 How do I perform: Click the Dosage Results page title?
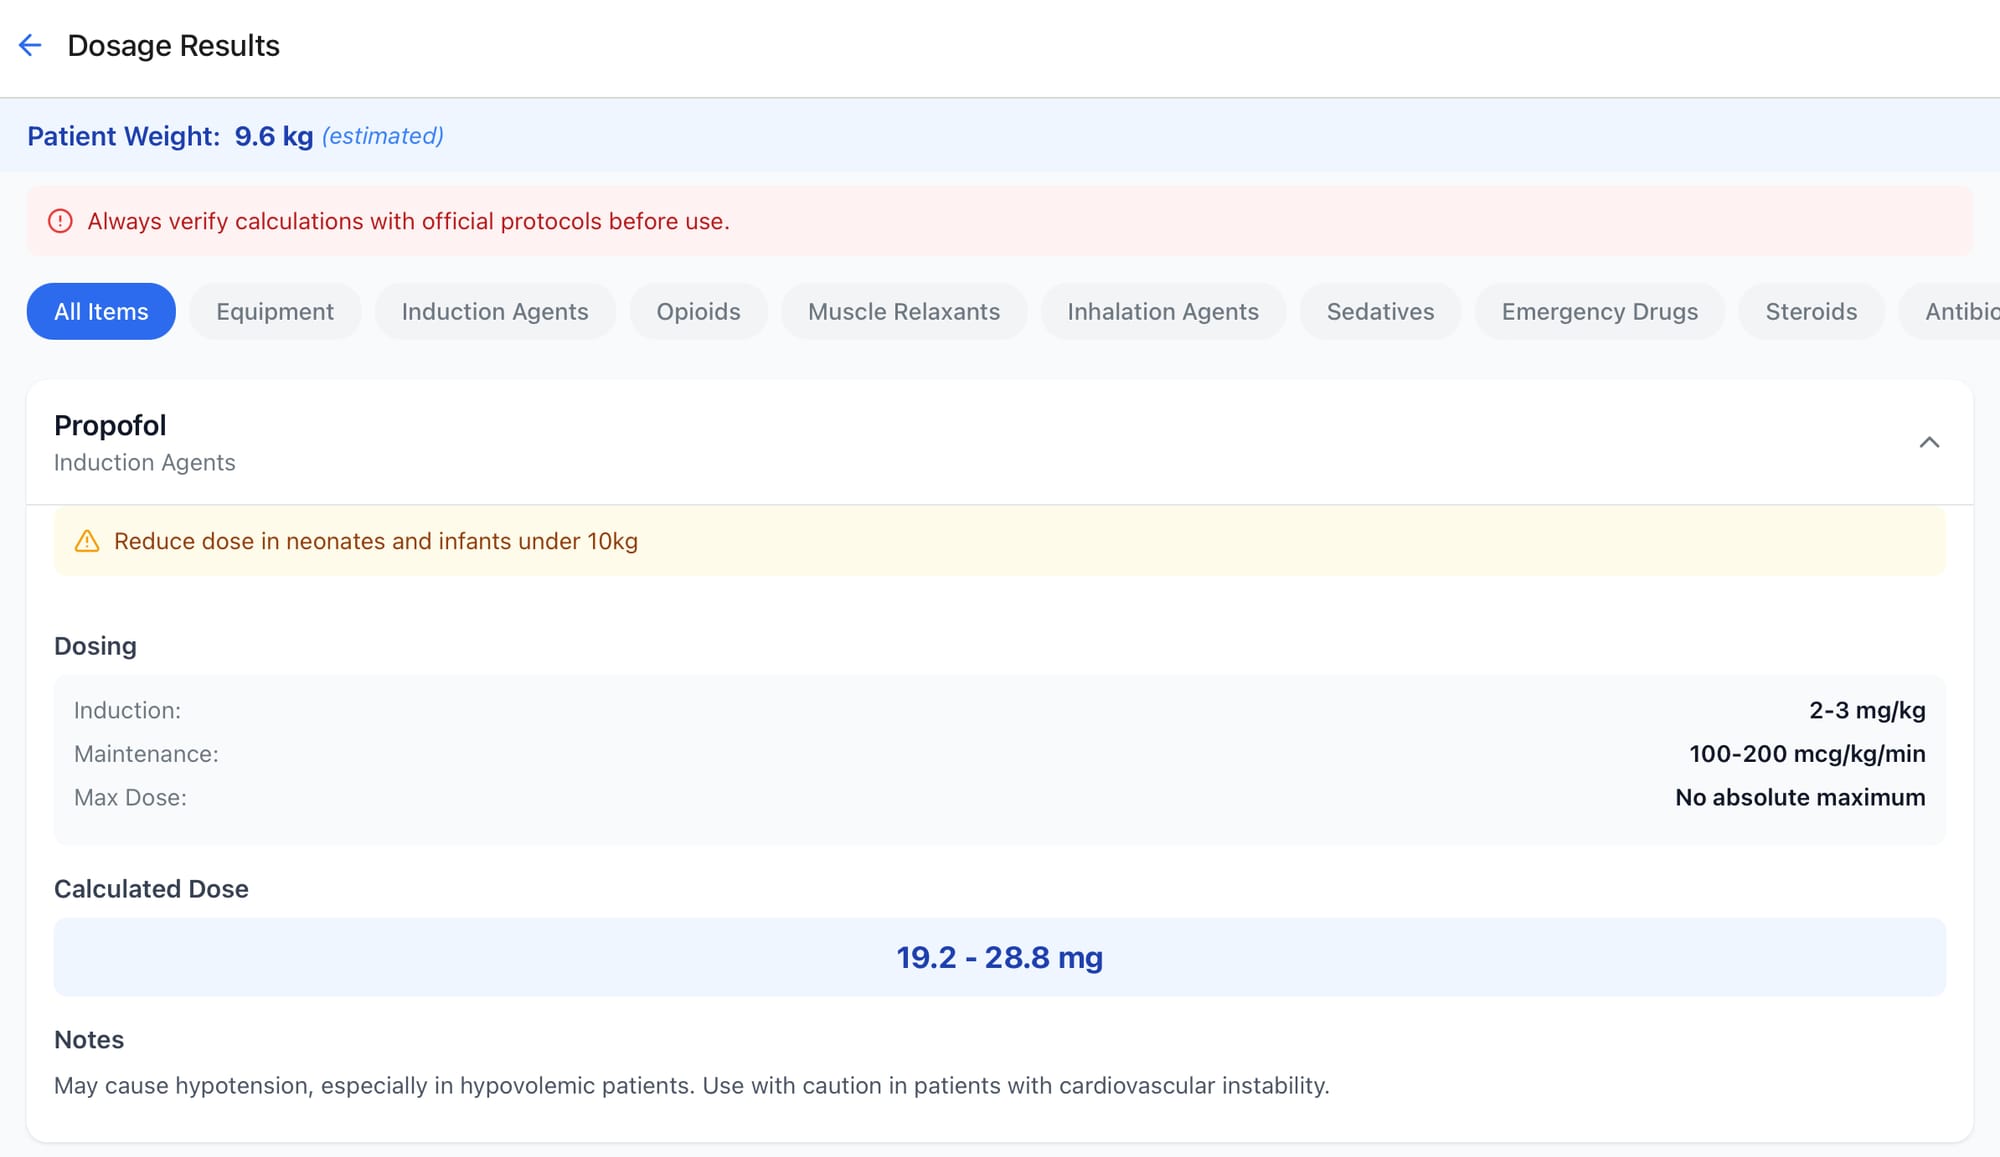coord(173,45)
